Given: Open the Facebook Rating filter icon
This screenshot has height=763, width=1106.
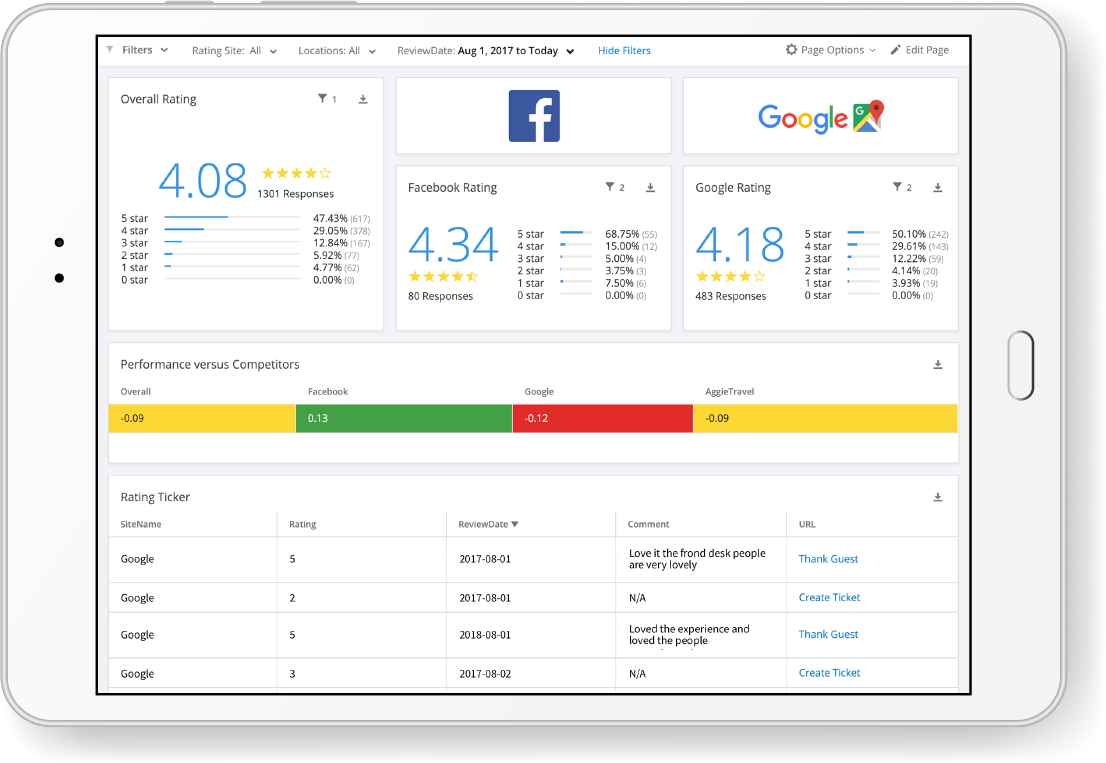Looking at the screenshot, I should tap(609, 187).
